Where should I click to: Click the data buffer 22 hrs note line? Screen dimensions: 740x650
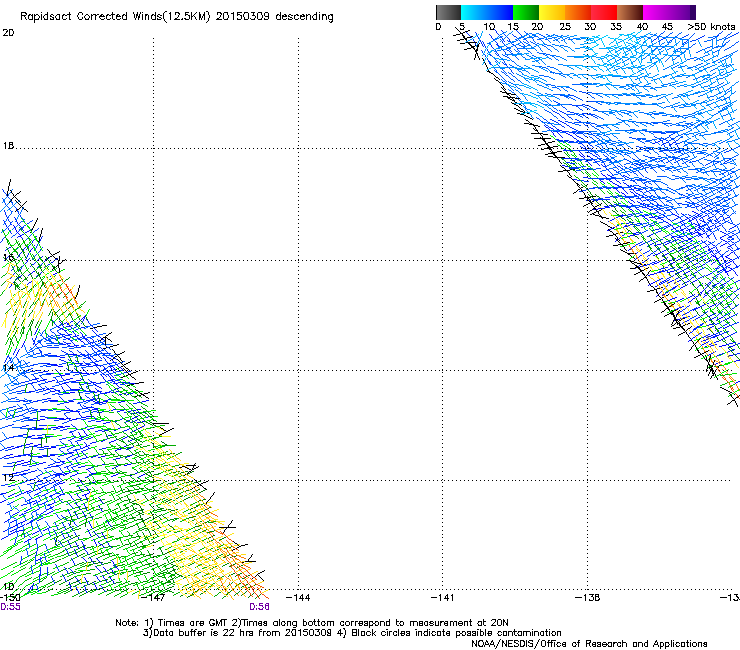pos(352,633)
